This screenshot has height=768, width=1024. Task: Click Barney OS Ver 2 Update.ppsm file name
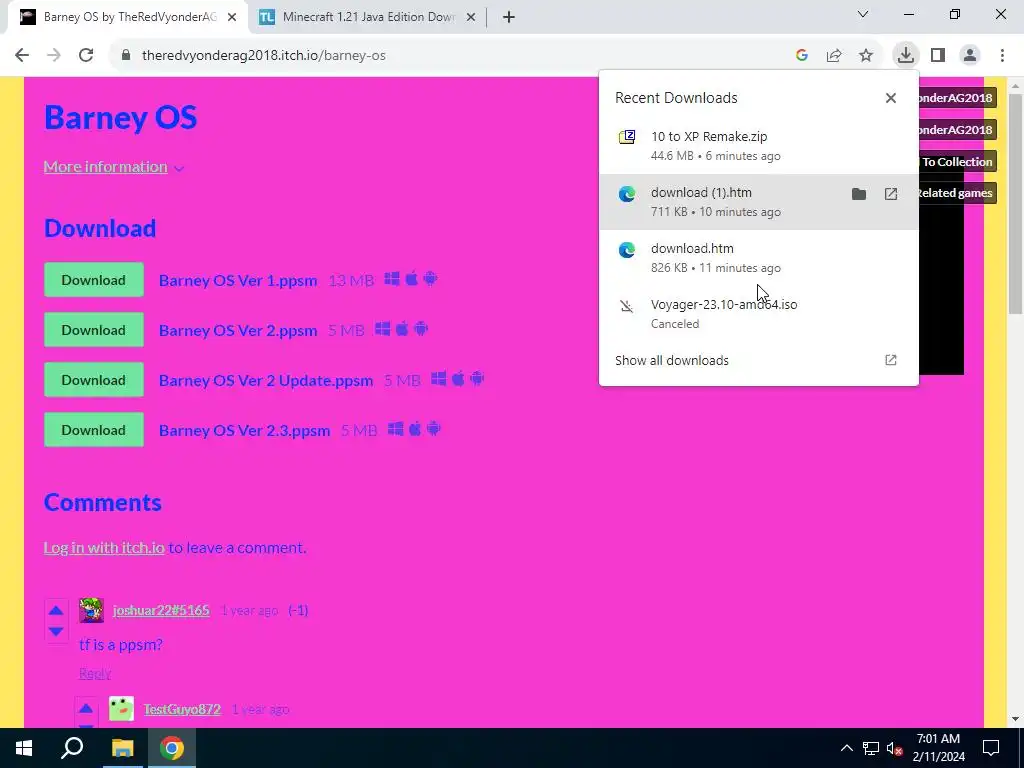pos(266,381)
